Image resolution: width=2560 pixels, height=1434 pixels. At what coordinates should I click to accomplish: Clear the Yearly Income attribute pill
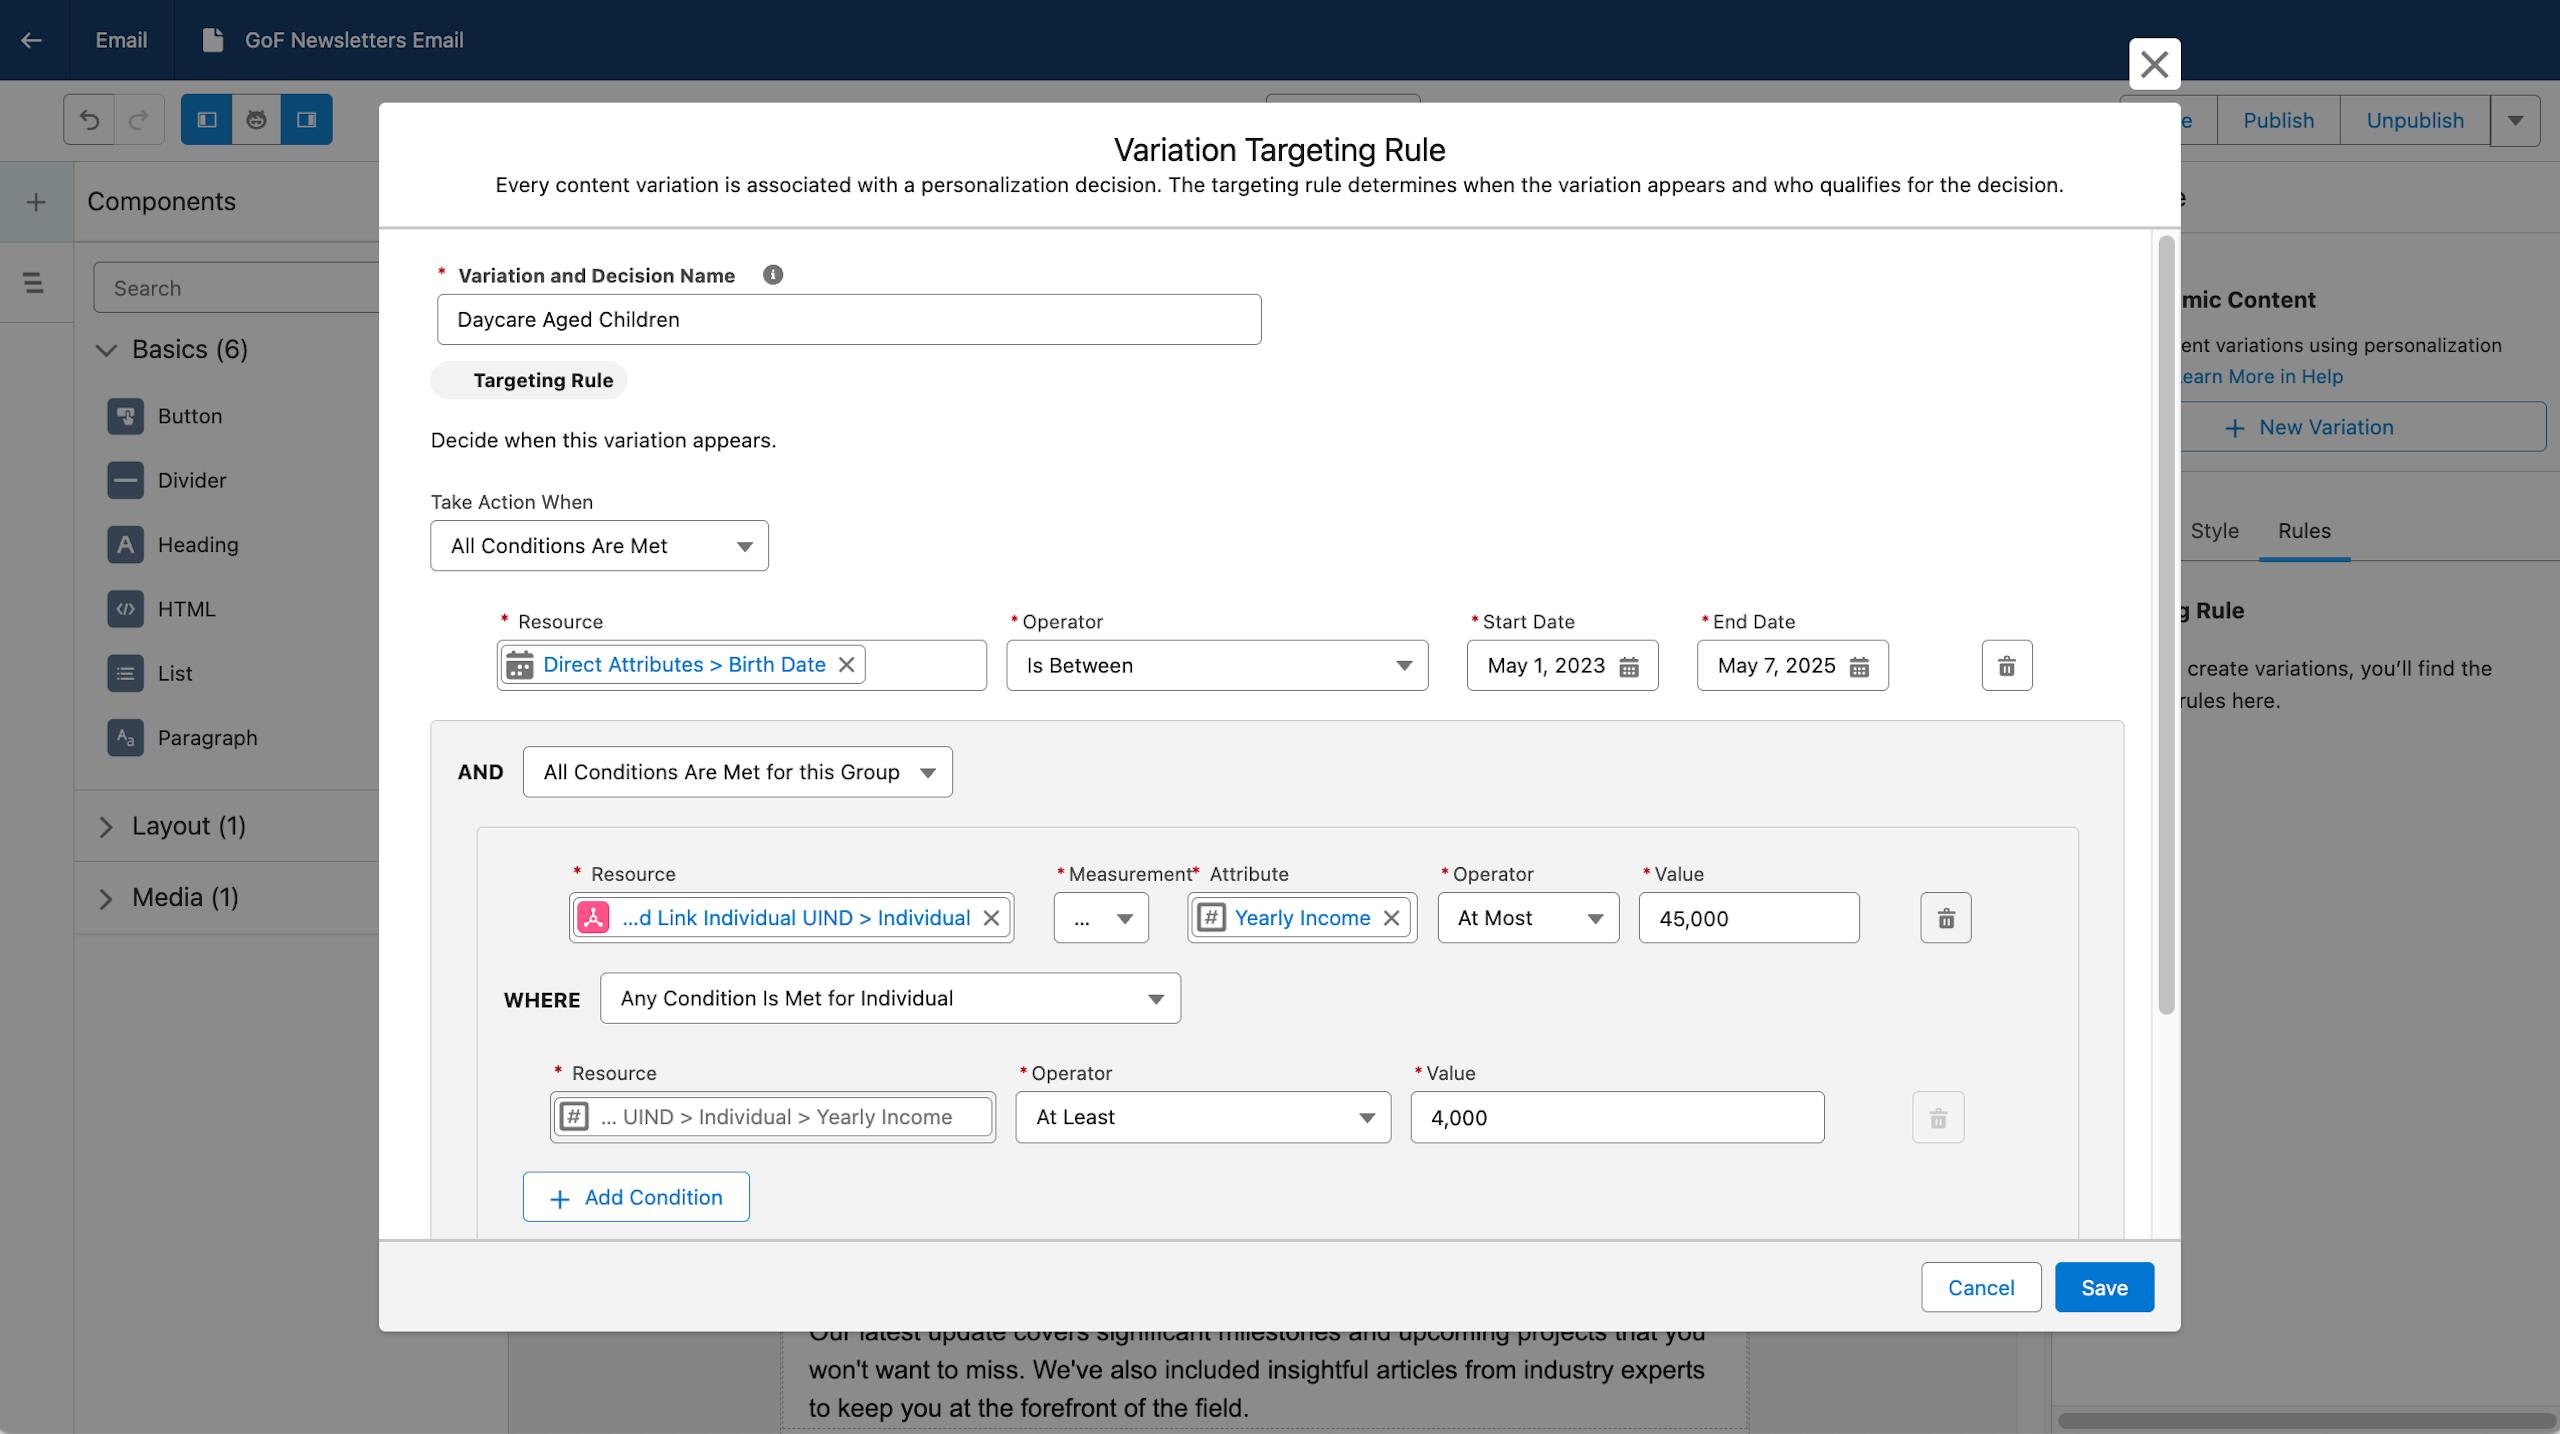(1391, 918)
